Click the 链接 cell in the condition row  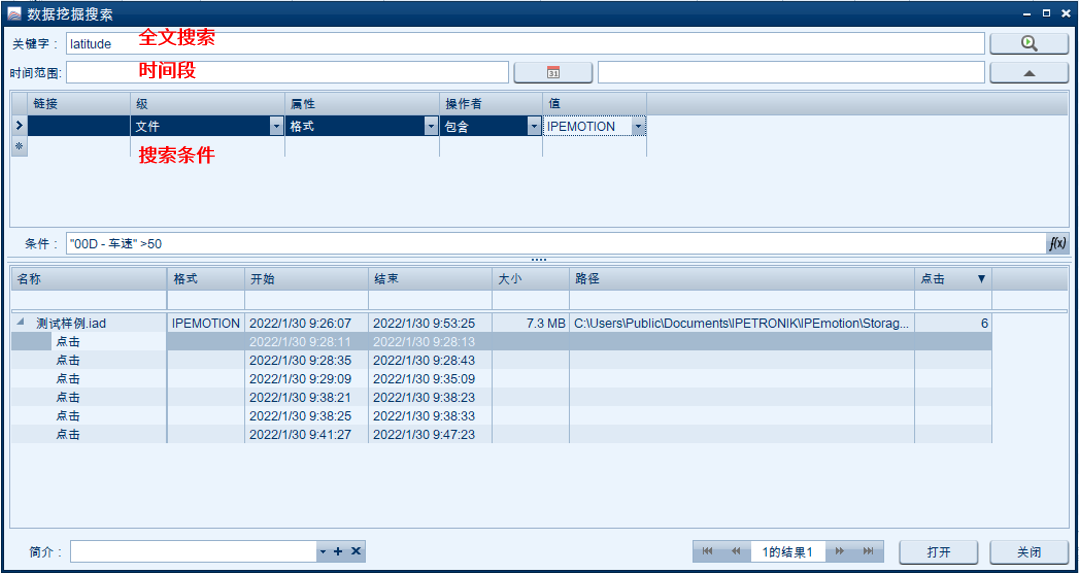pos(79,127)
